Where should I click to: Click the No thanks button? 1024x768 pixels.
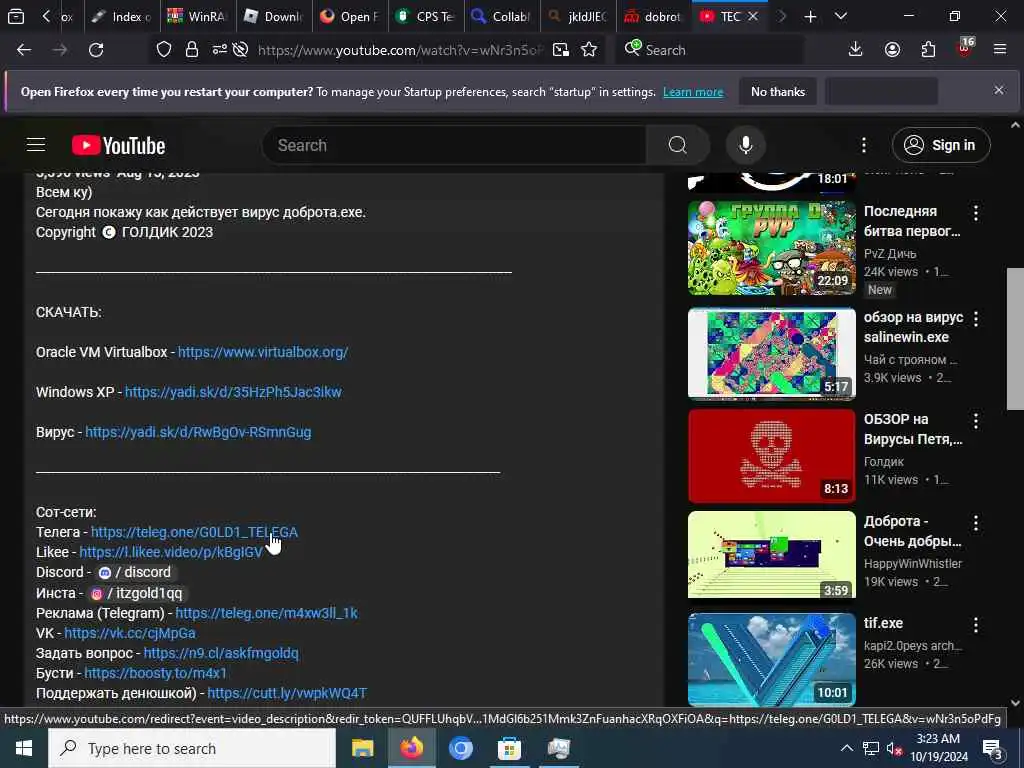(x=778, y=91)
